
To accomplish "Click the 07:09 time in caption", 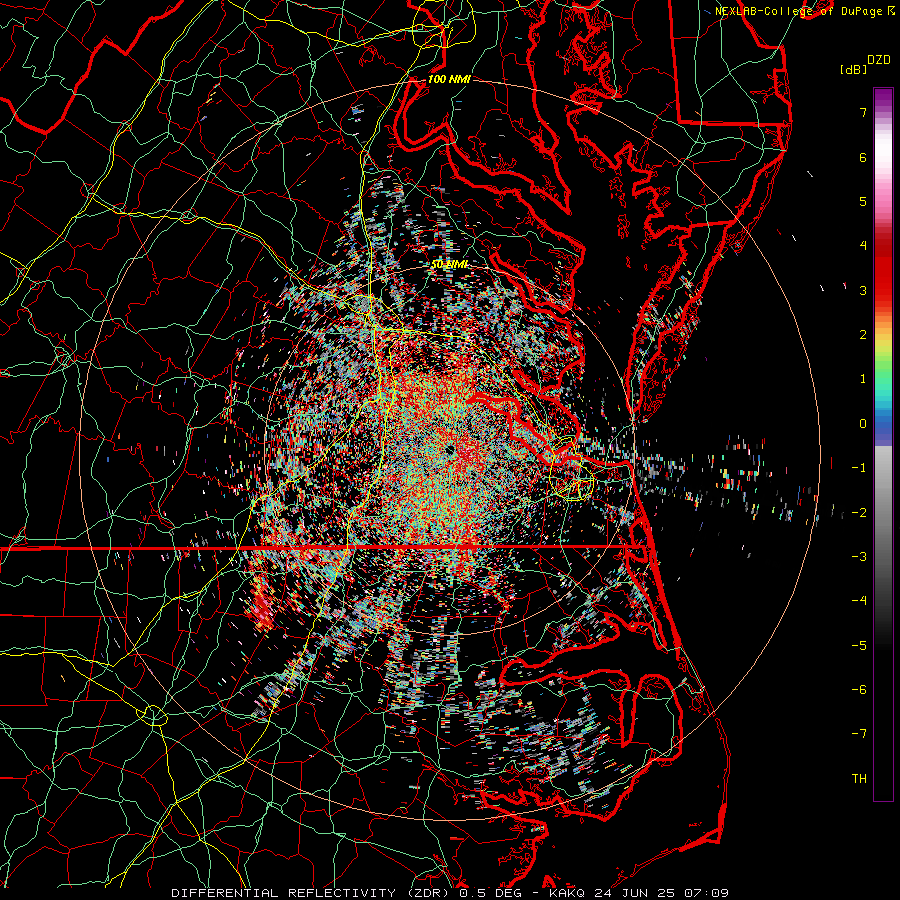I will coord(708,893).
